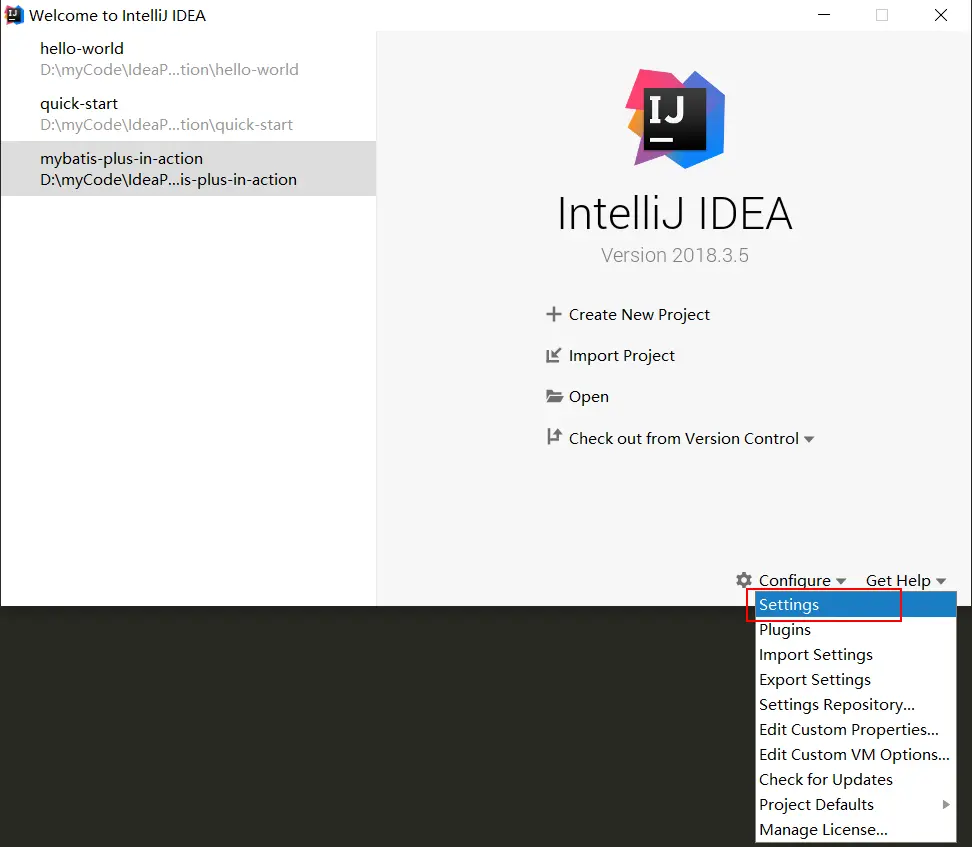Close the Welcome to IntelliJ IDEA window
Screen dimensions: 972x847
[x=940, y=15]
